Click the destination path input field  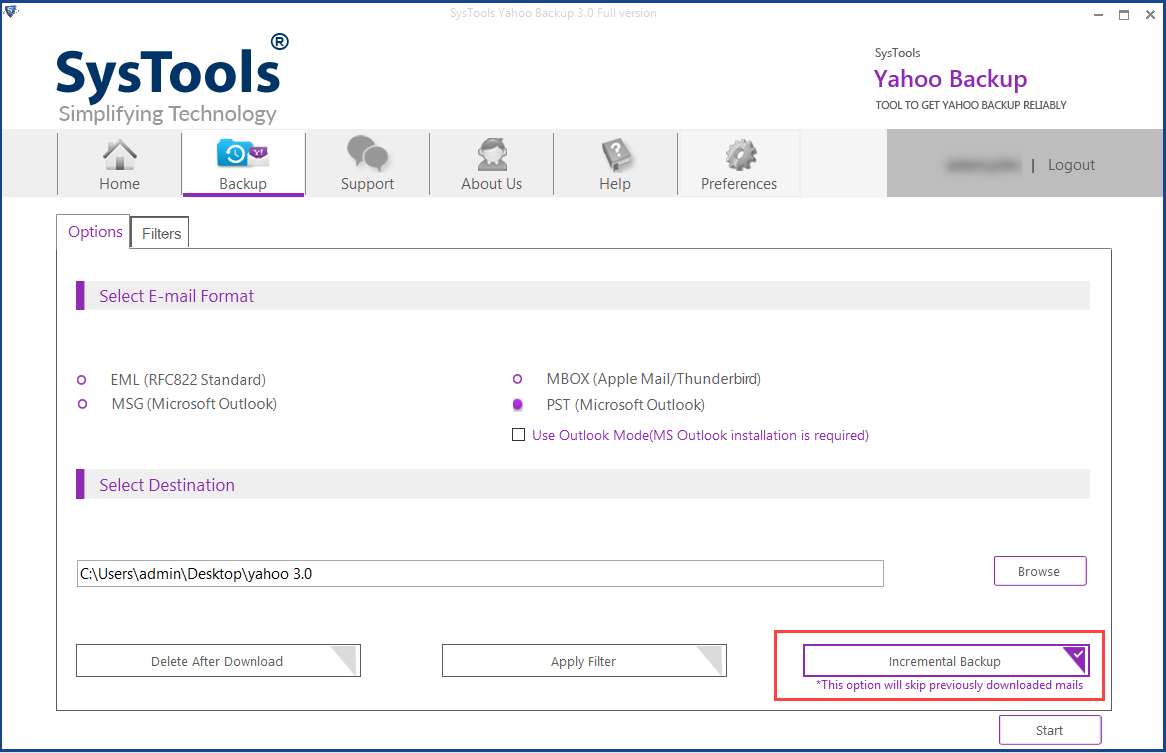click(480, 574)
